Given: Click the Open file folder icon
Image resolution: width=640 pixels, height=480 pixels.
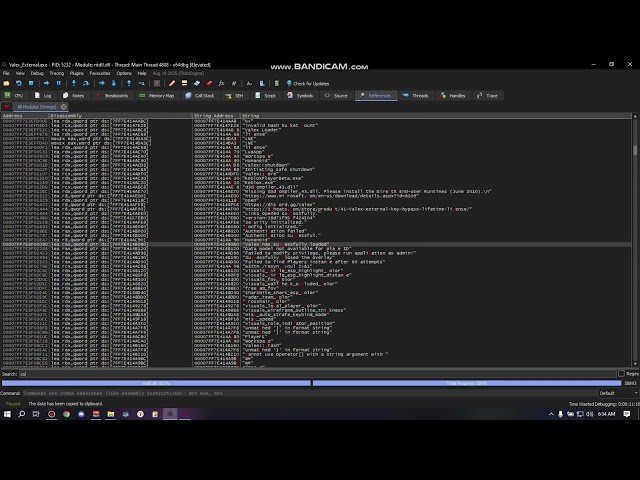Looking at the screenshot, I should (x=6, y=83).
